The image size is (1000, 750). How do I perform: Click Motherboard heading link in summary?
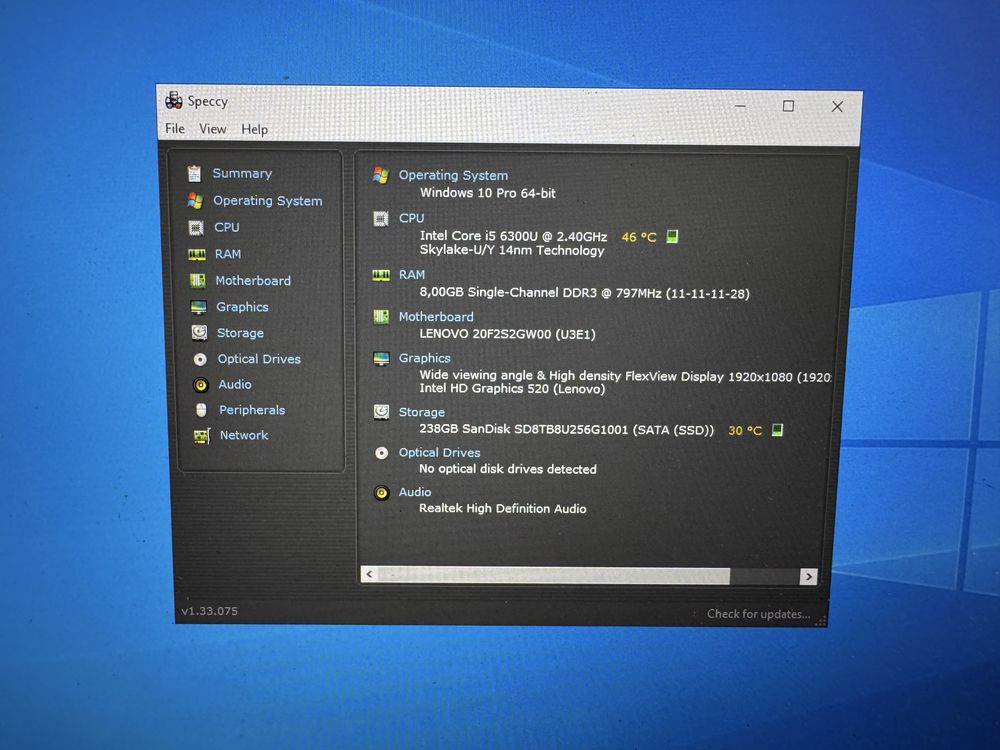436,317
